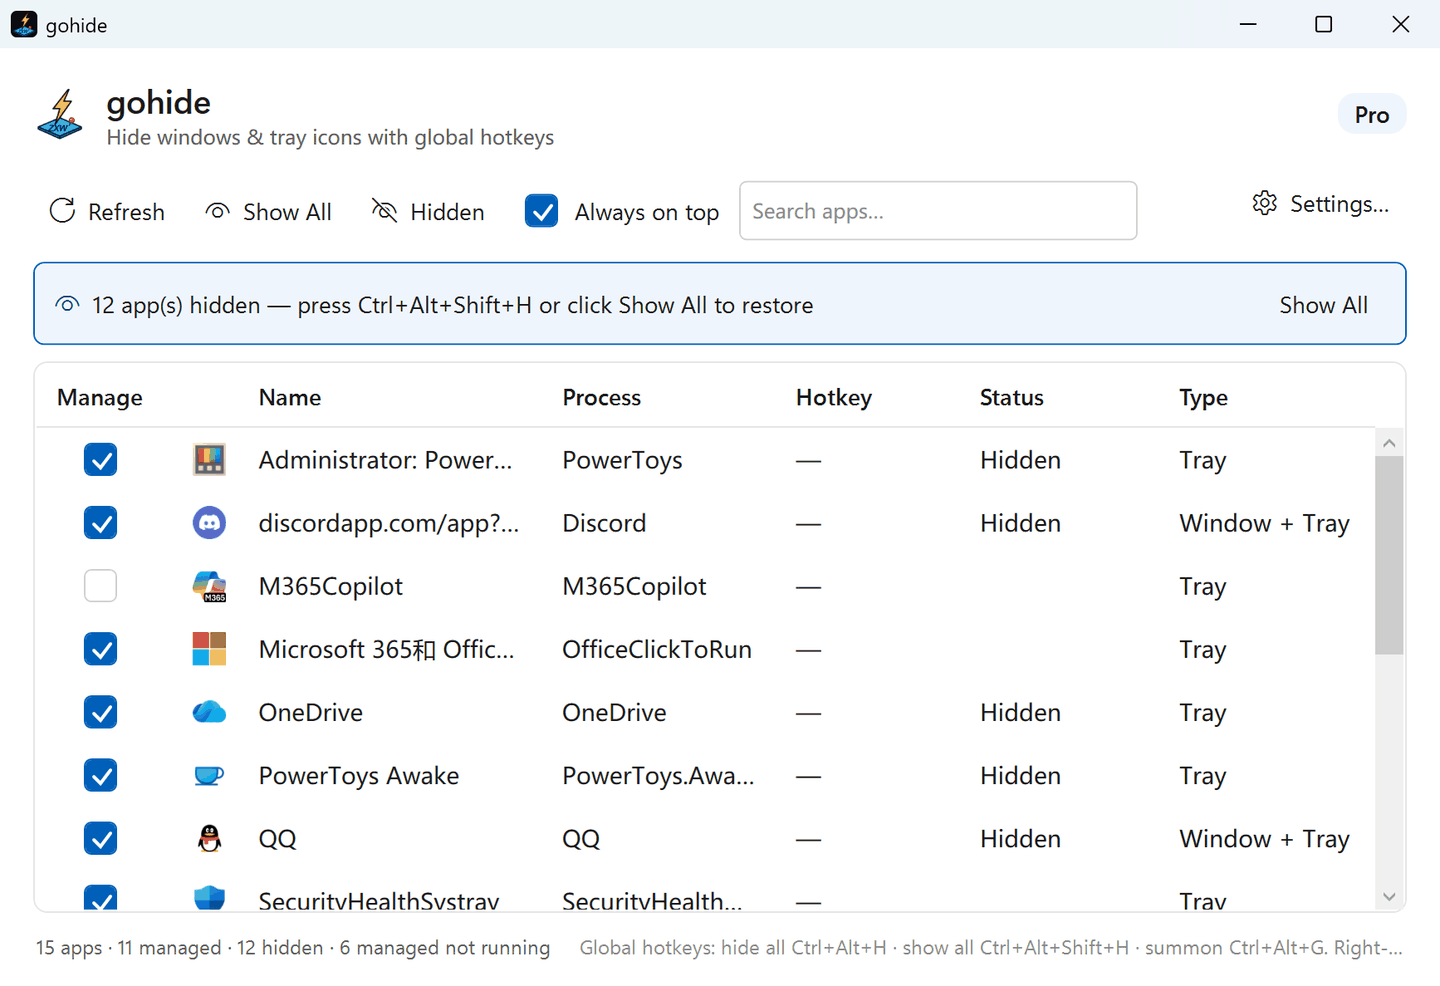Select the discordapp.com/app?... name cell

(x=389, y=523)
